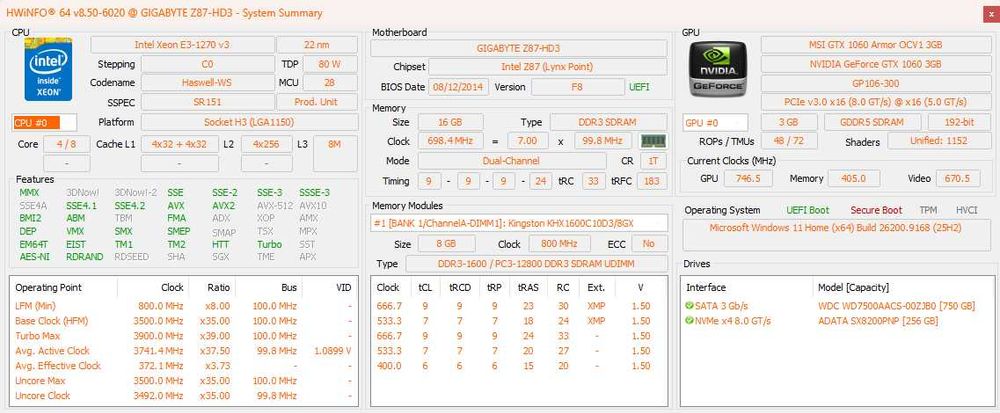Screen dimensions: 1000x413
Task: Click the SSPEC value SR151
Action: point(207,102)
